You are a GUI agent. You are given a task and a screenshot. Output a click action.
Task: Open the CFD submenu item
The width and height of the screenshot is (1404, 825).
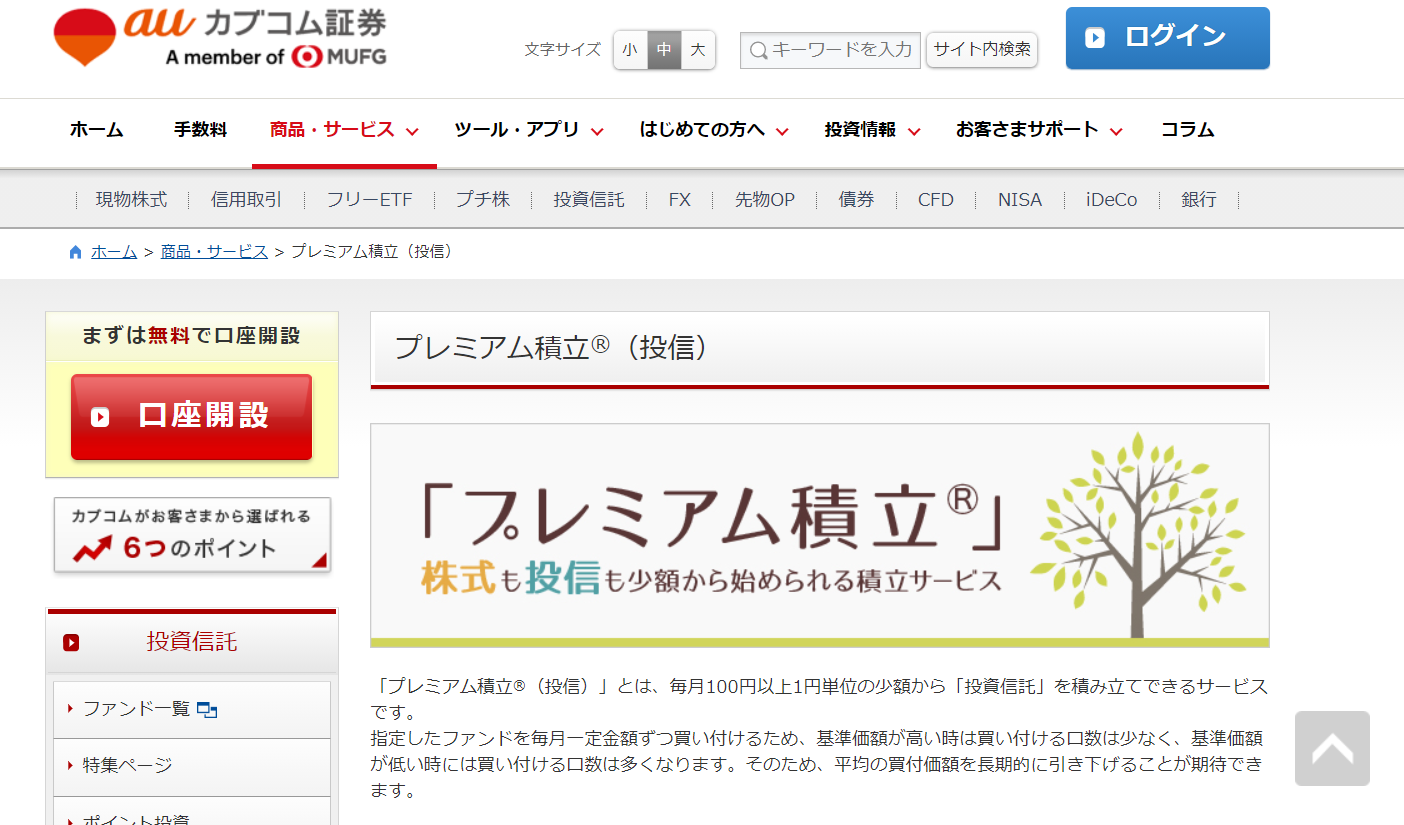tap(936, 200)
